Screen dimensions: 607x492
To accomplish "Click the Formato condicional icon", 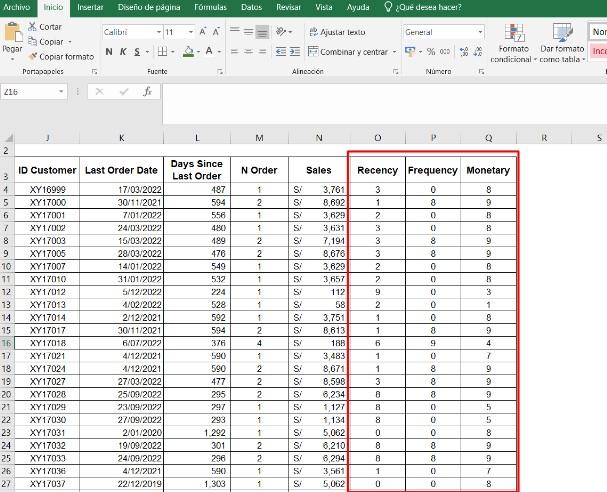I will pos(514,32).
